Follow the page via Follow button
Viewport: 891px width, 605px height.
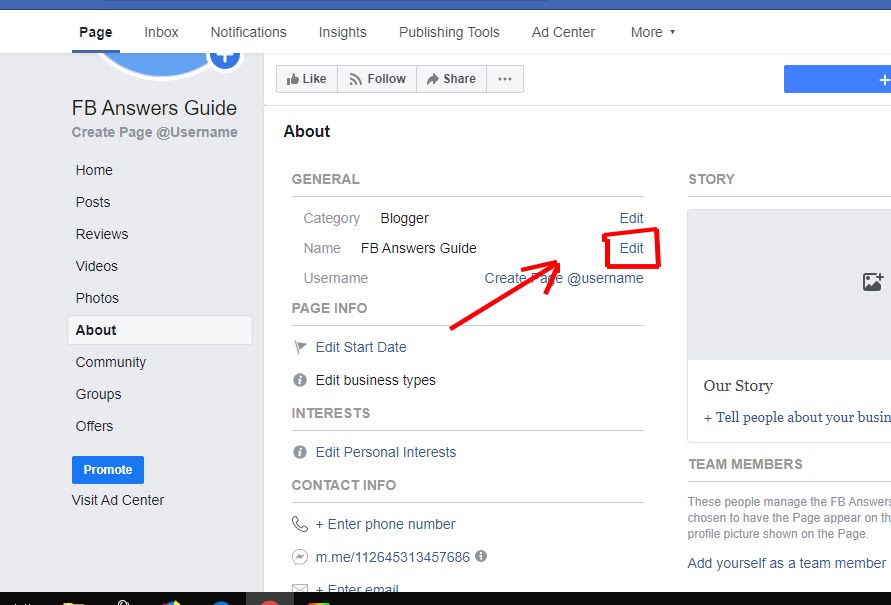377,79
